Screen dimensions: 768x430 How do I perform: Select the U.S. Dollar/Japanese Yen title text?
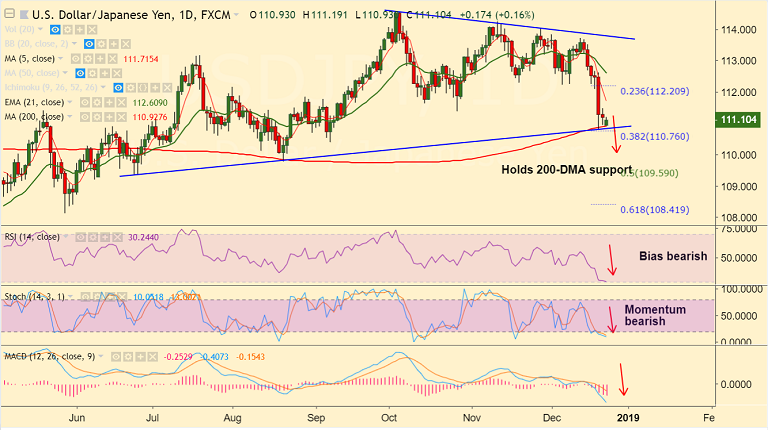coord(101,15)
